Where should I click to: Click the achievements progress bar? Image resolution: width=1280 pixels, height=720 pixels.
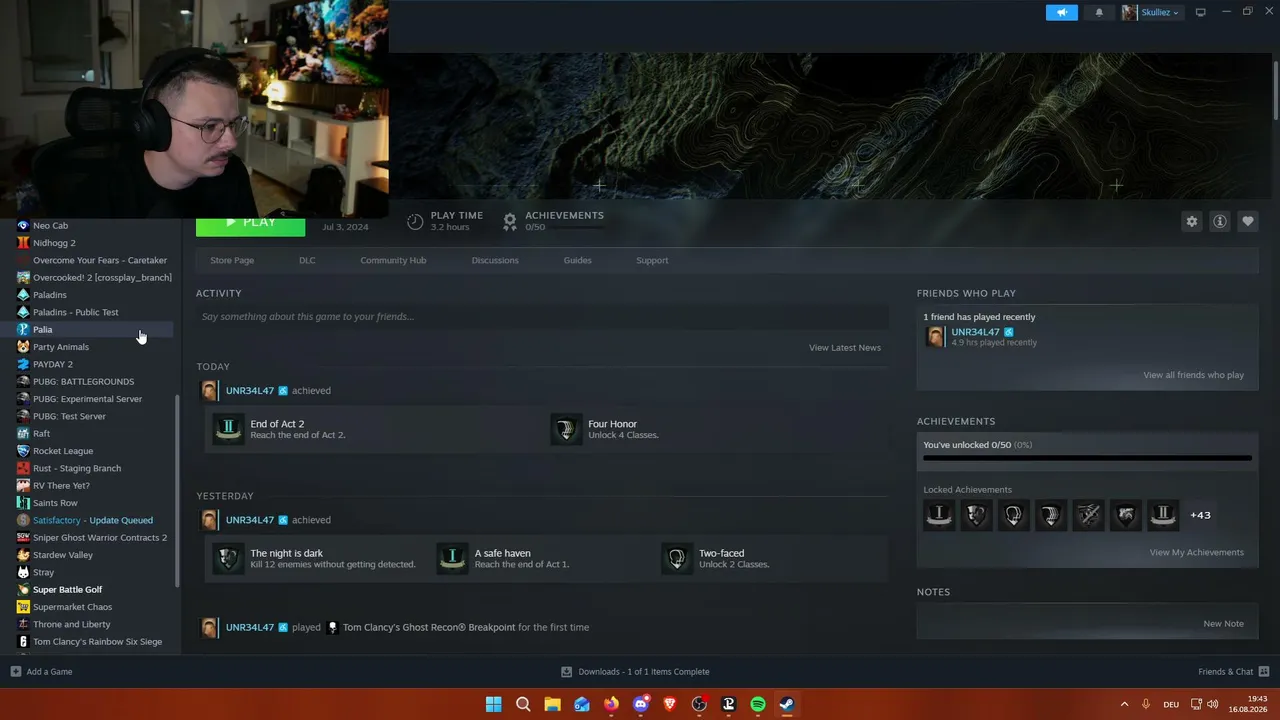(x=1087, y=459)
